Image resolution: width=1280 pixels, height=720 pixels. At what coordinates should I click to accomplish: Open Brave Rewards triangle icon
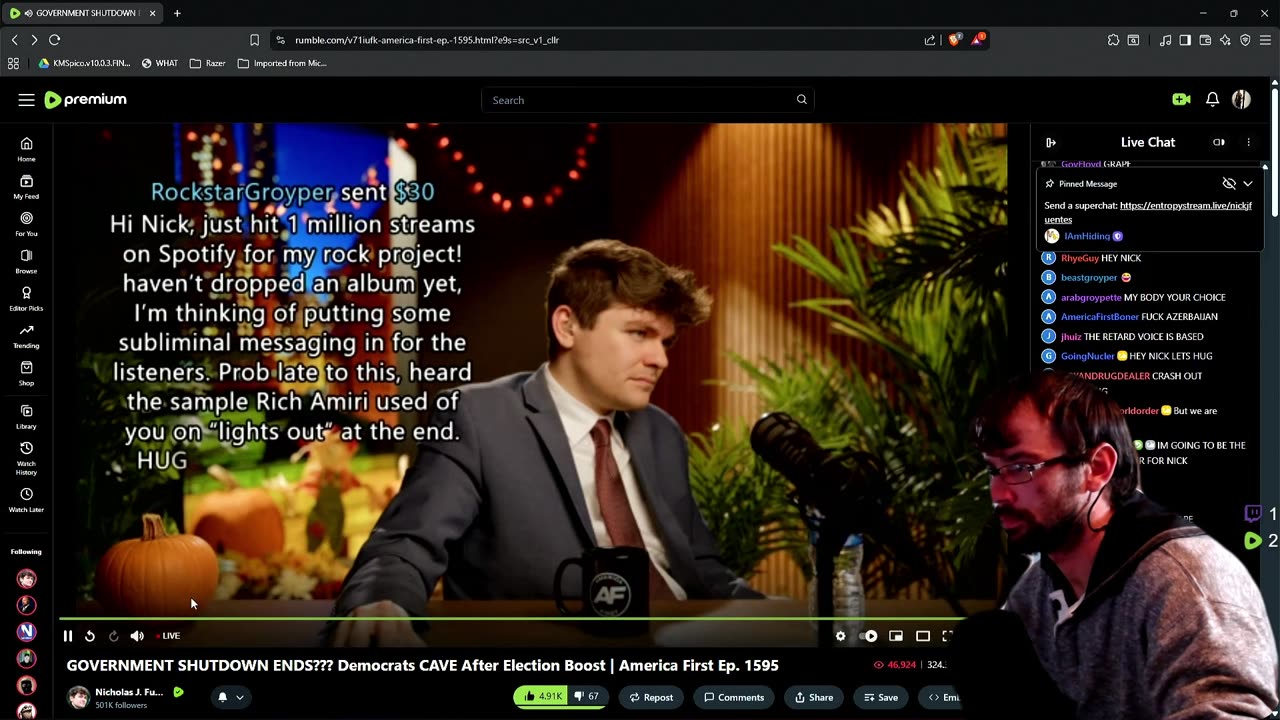pos(978,40)
